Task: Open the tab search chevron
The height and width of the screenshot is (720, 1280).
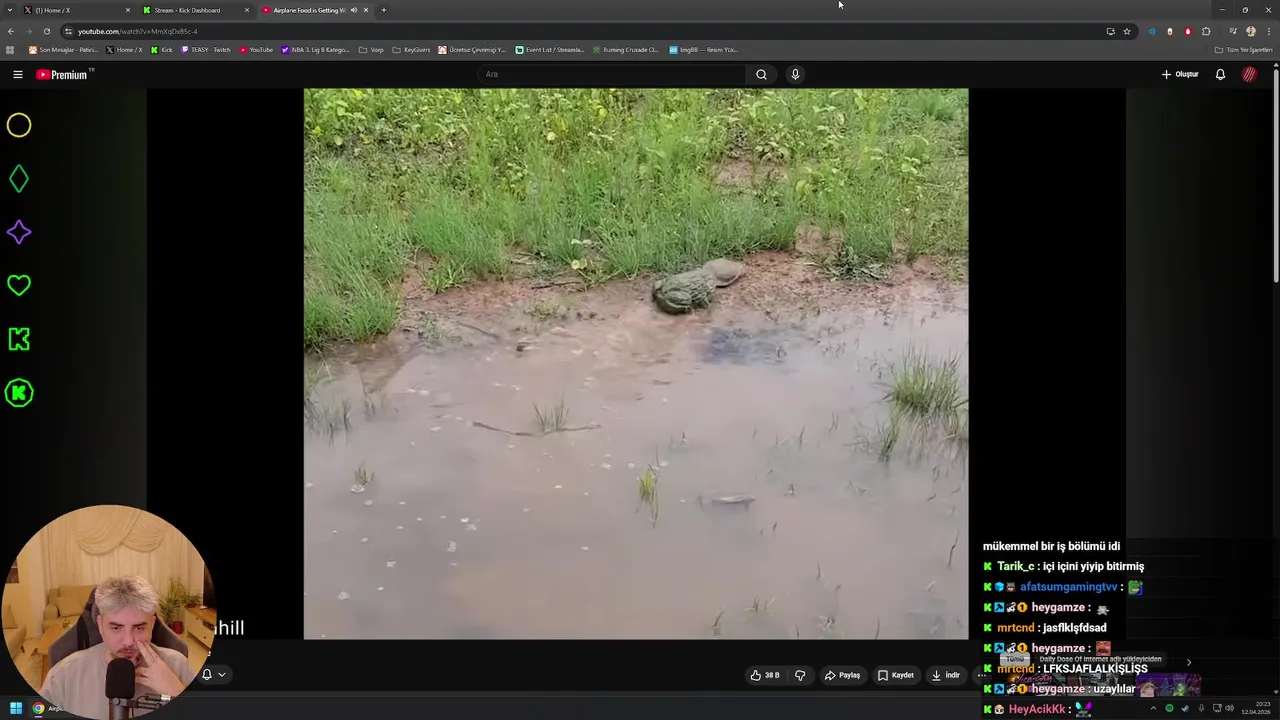Action: pyautogui.click(x=10, y=10)
